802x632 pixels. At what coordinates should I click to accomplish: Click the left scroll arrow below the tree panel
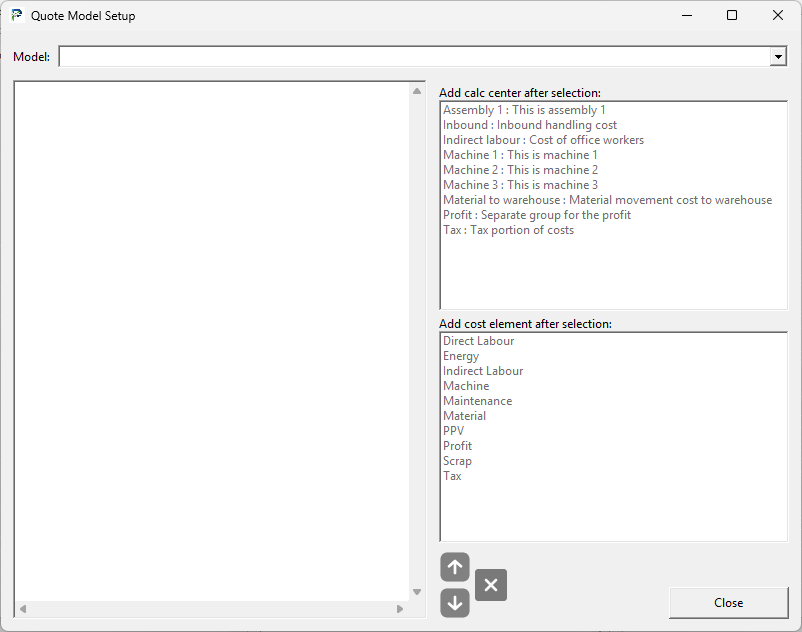(x=23, y=609)
